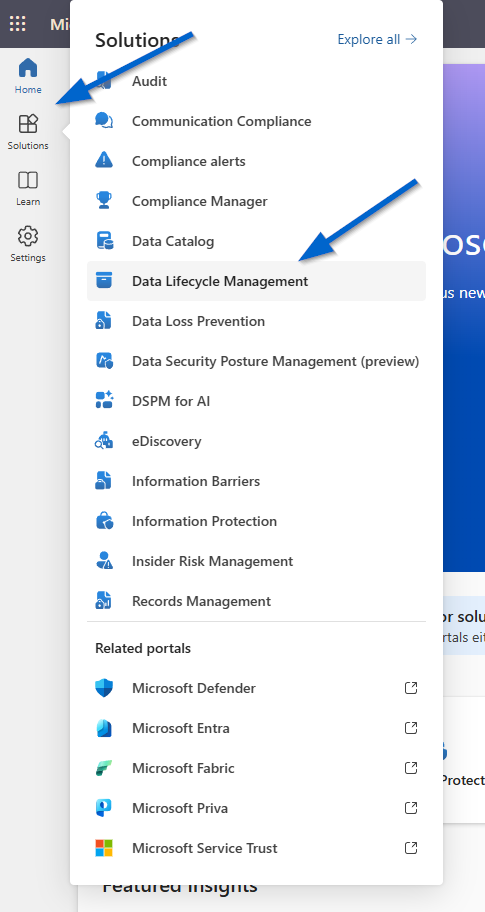The width and height of the screenshot is (485, 912).
Task: Open Microsoft Defender related portal
Action: coord(256,688)
